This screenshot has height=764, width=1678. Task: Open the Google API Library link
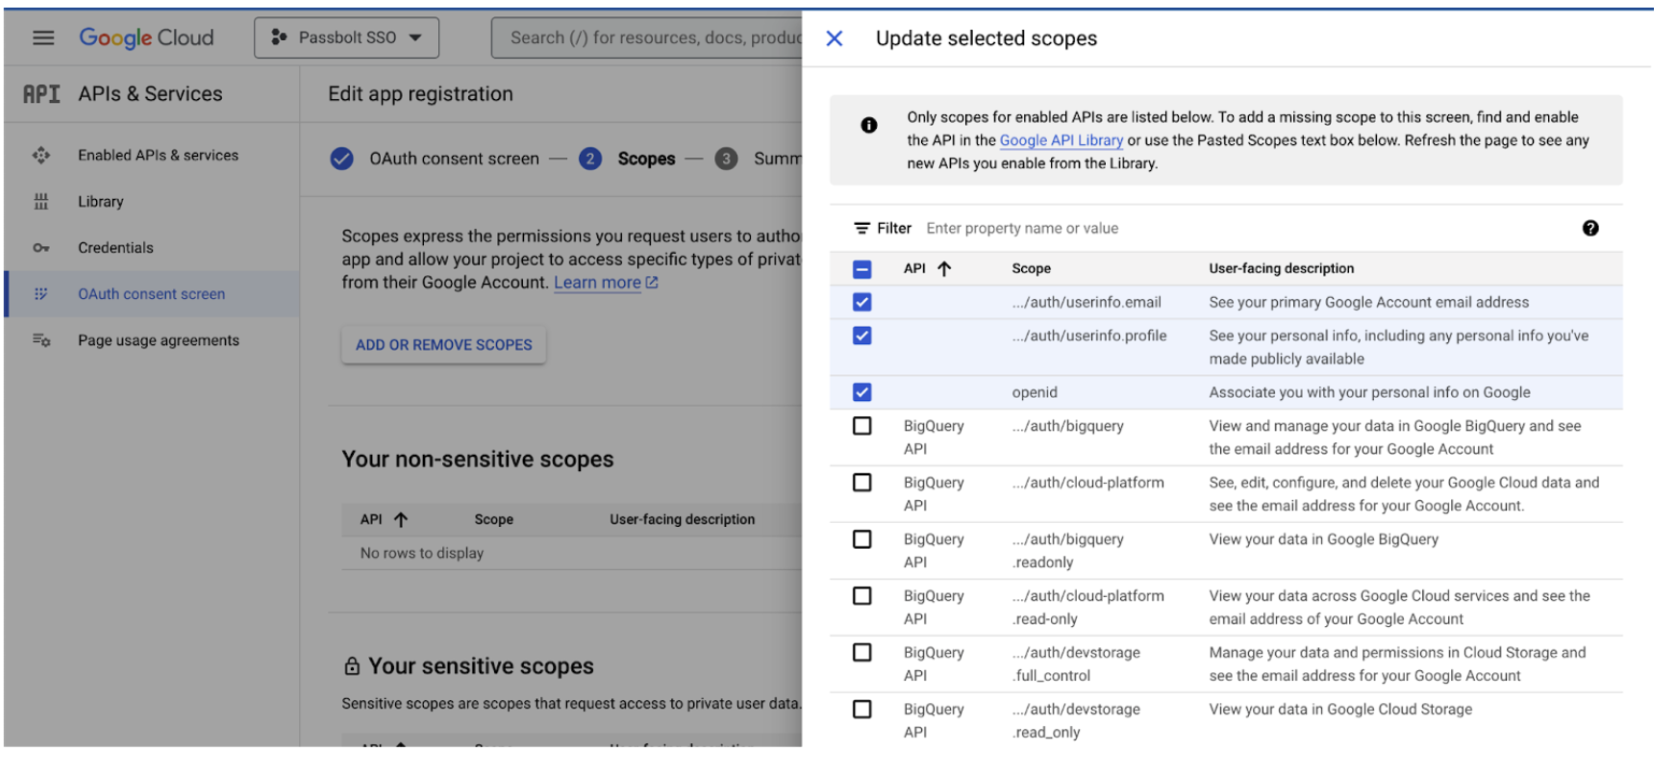pyautogui.click(x=1061, y=140)
